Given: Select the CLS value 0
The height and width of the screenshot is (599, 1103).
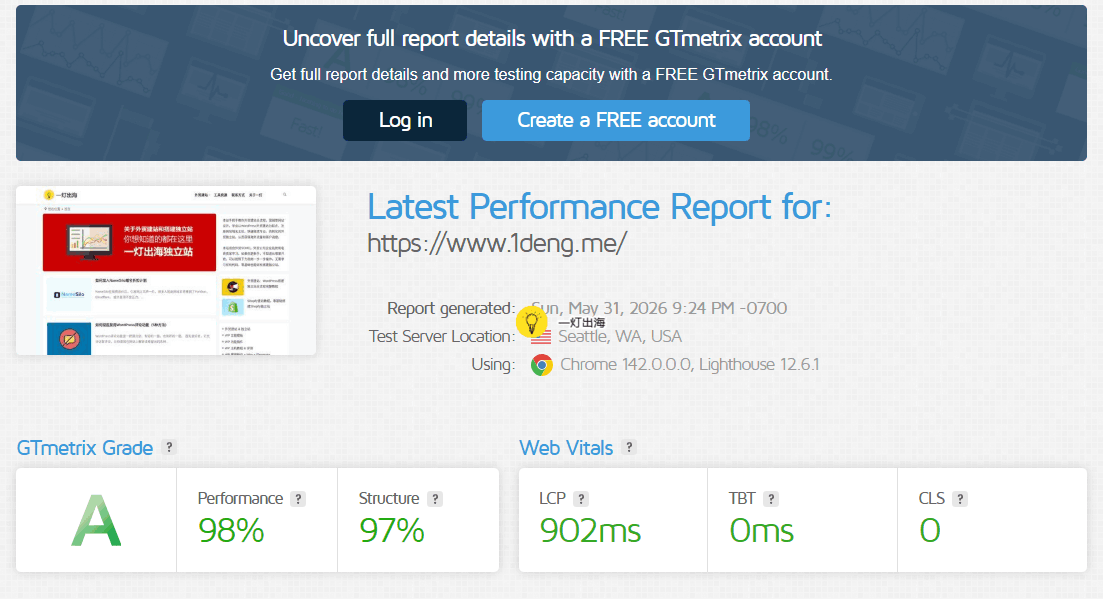Looking at the screenshot, I should (930, 531).
